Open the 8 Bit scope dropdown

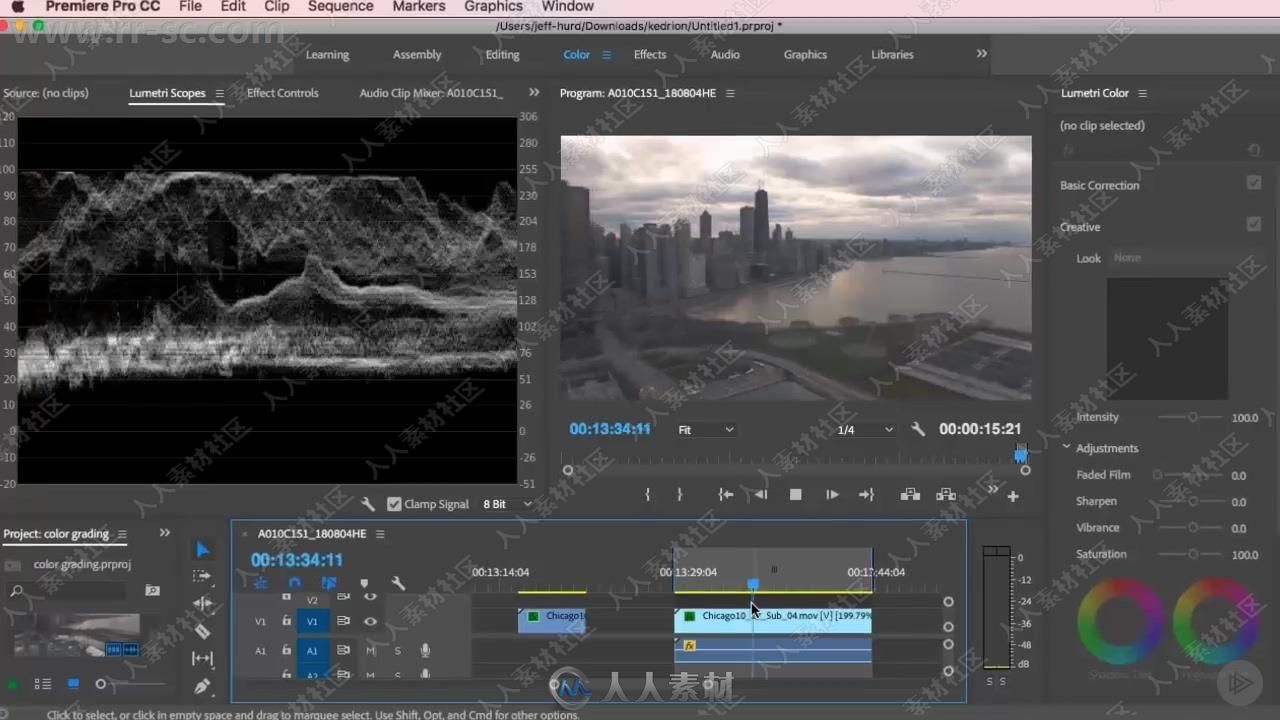[507, 504]
